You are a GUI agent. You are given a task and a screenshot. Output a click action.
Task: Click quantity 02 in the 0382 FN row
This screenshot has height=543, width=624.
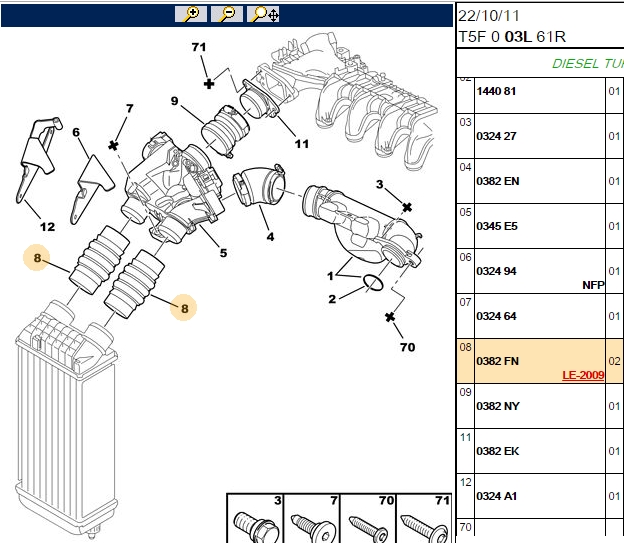[614, 361]
